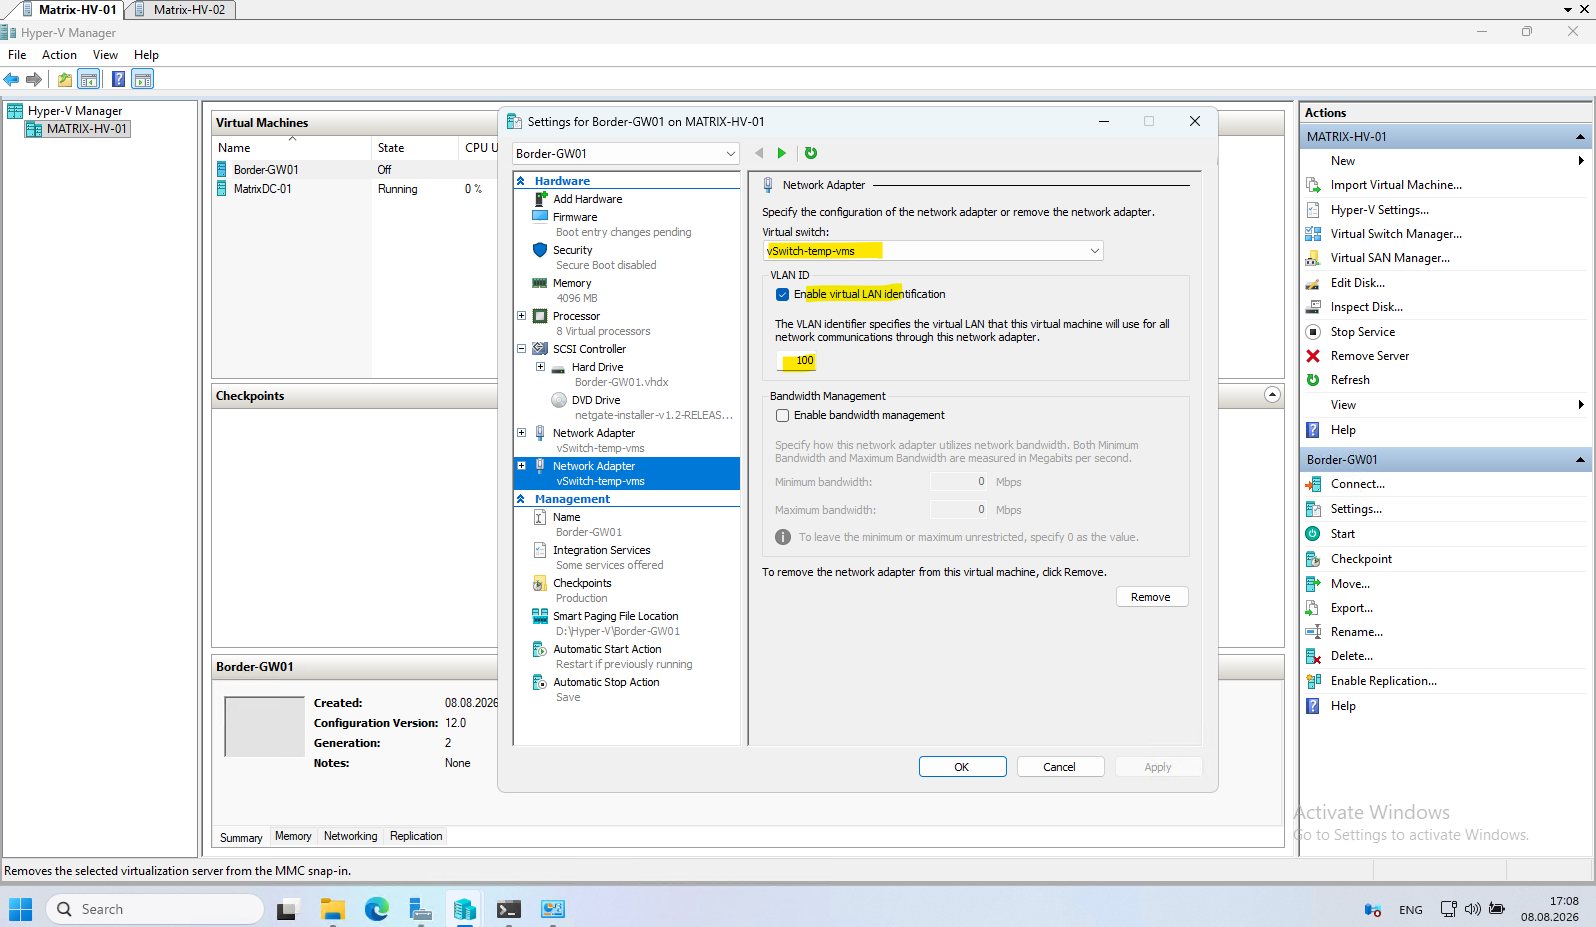Viewport: 1596px width, 927px height.
Task: Choose Edit Disk action
Action: (1357, 283)
